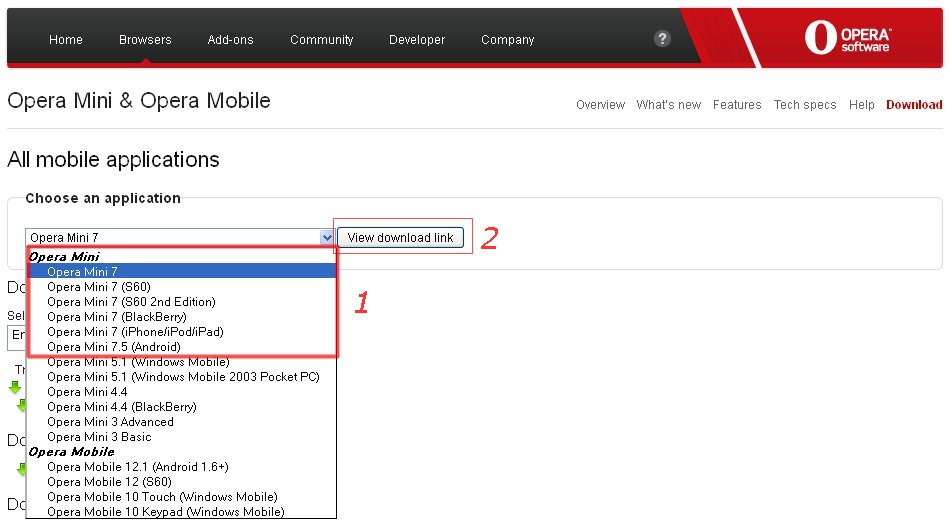Image resolution: width=950 pixels, height=522 pixels.
Task: Select Opera Mini 3 Basic option
Action: [182, 437]
